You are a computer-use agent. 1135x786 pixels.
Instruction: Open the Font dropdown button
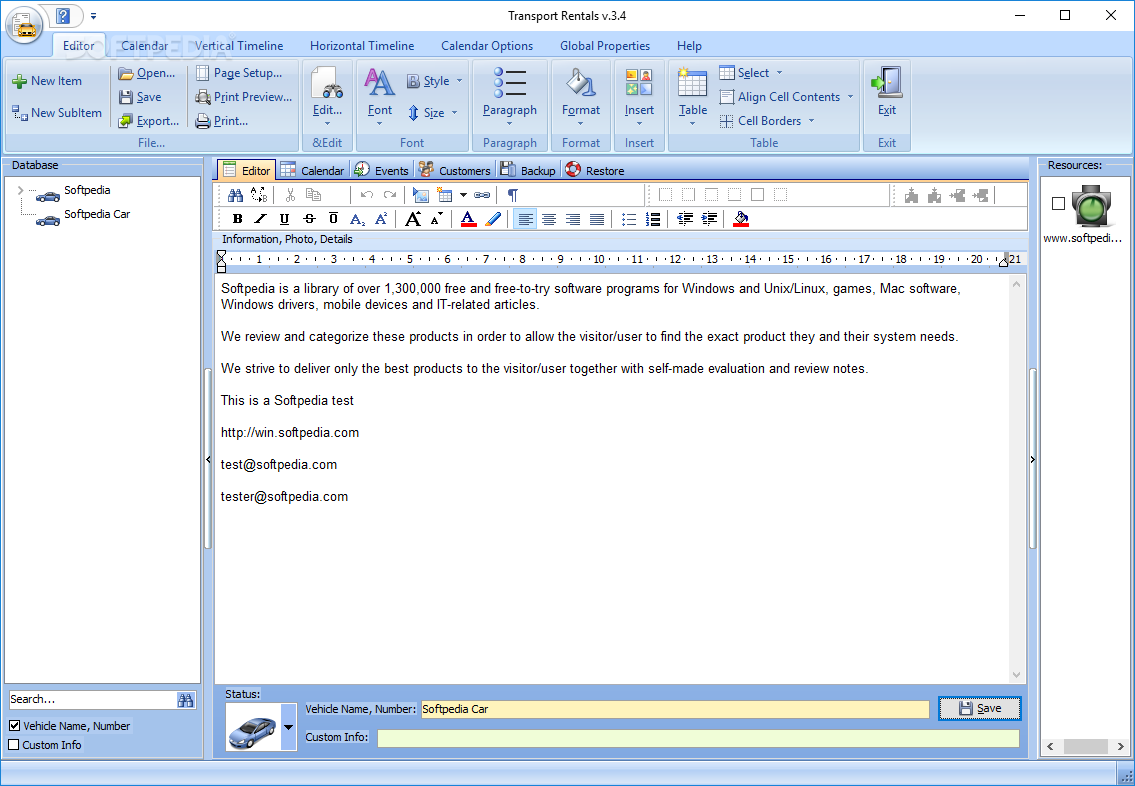click(x=379, y=97)
